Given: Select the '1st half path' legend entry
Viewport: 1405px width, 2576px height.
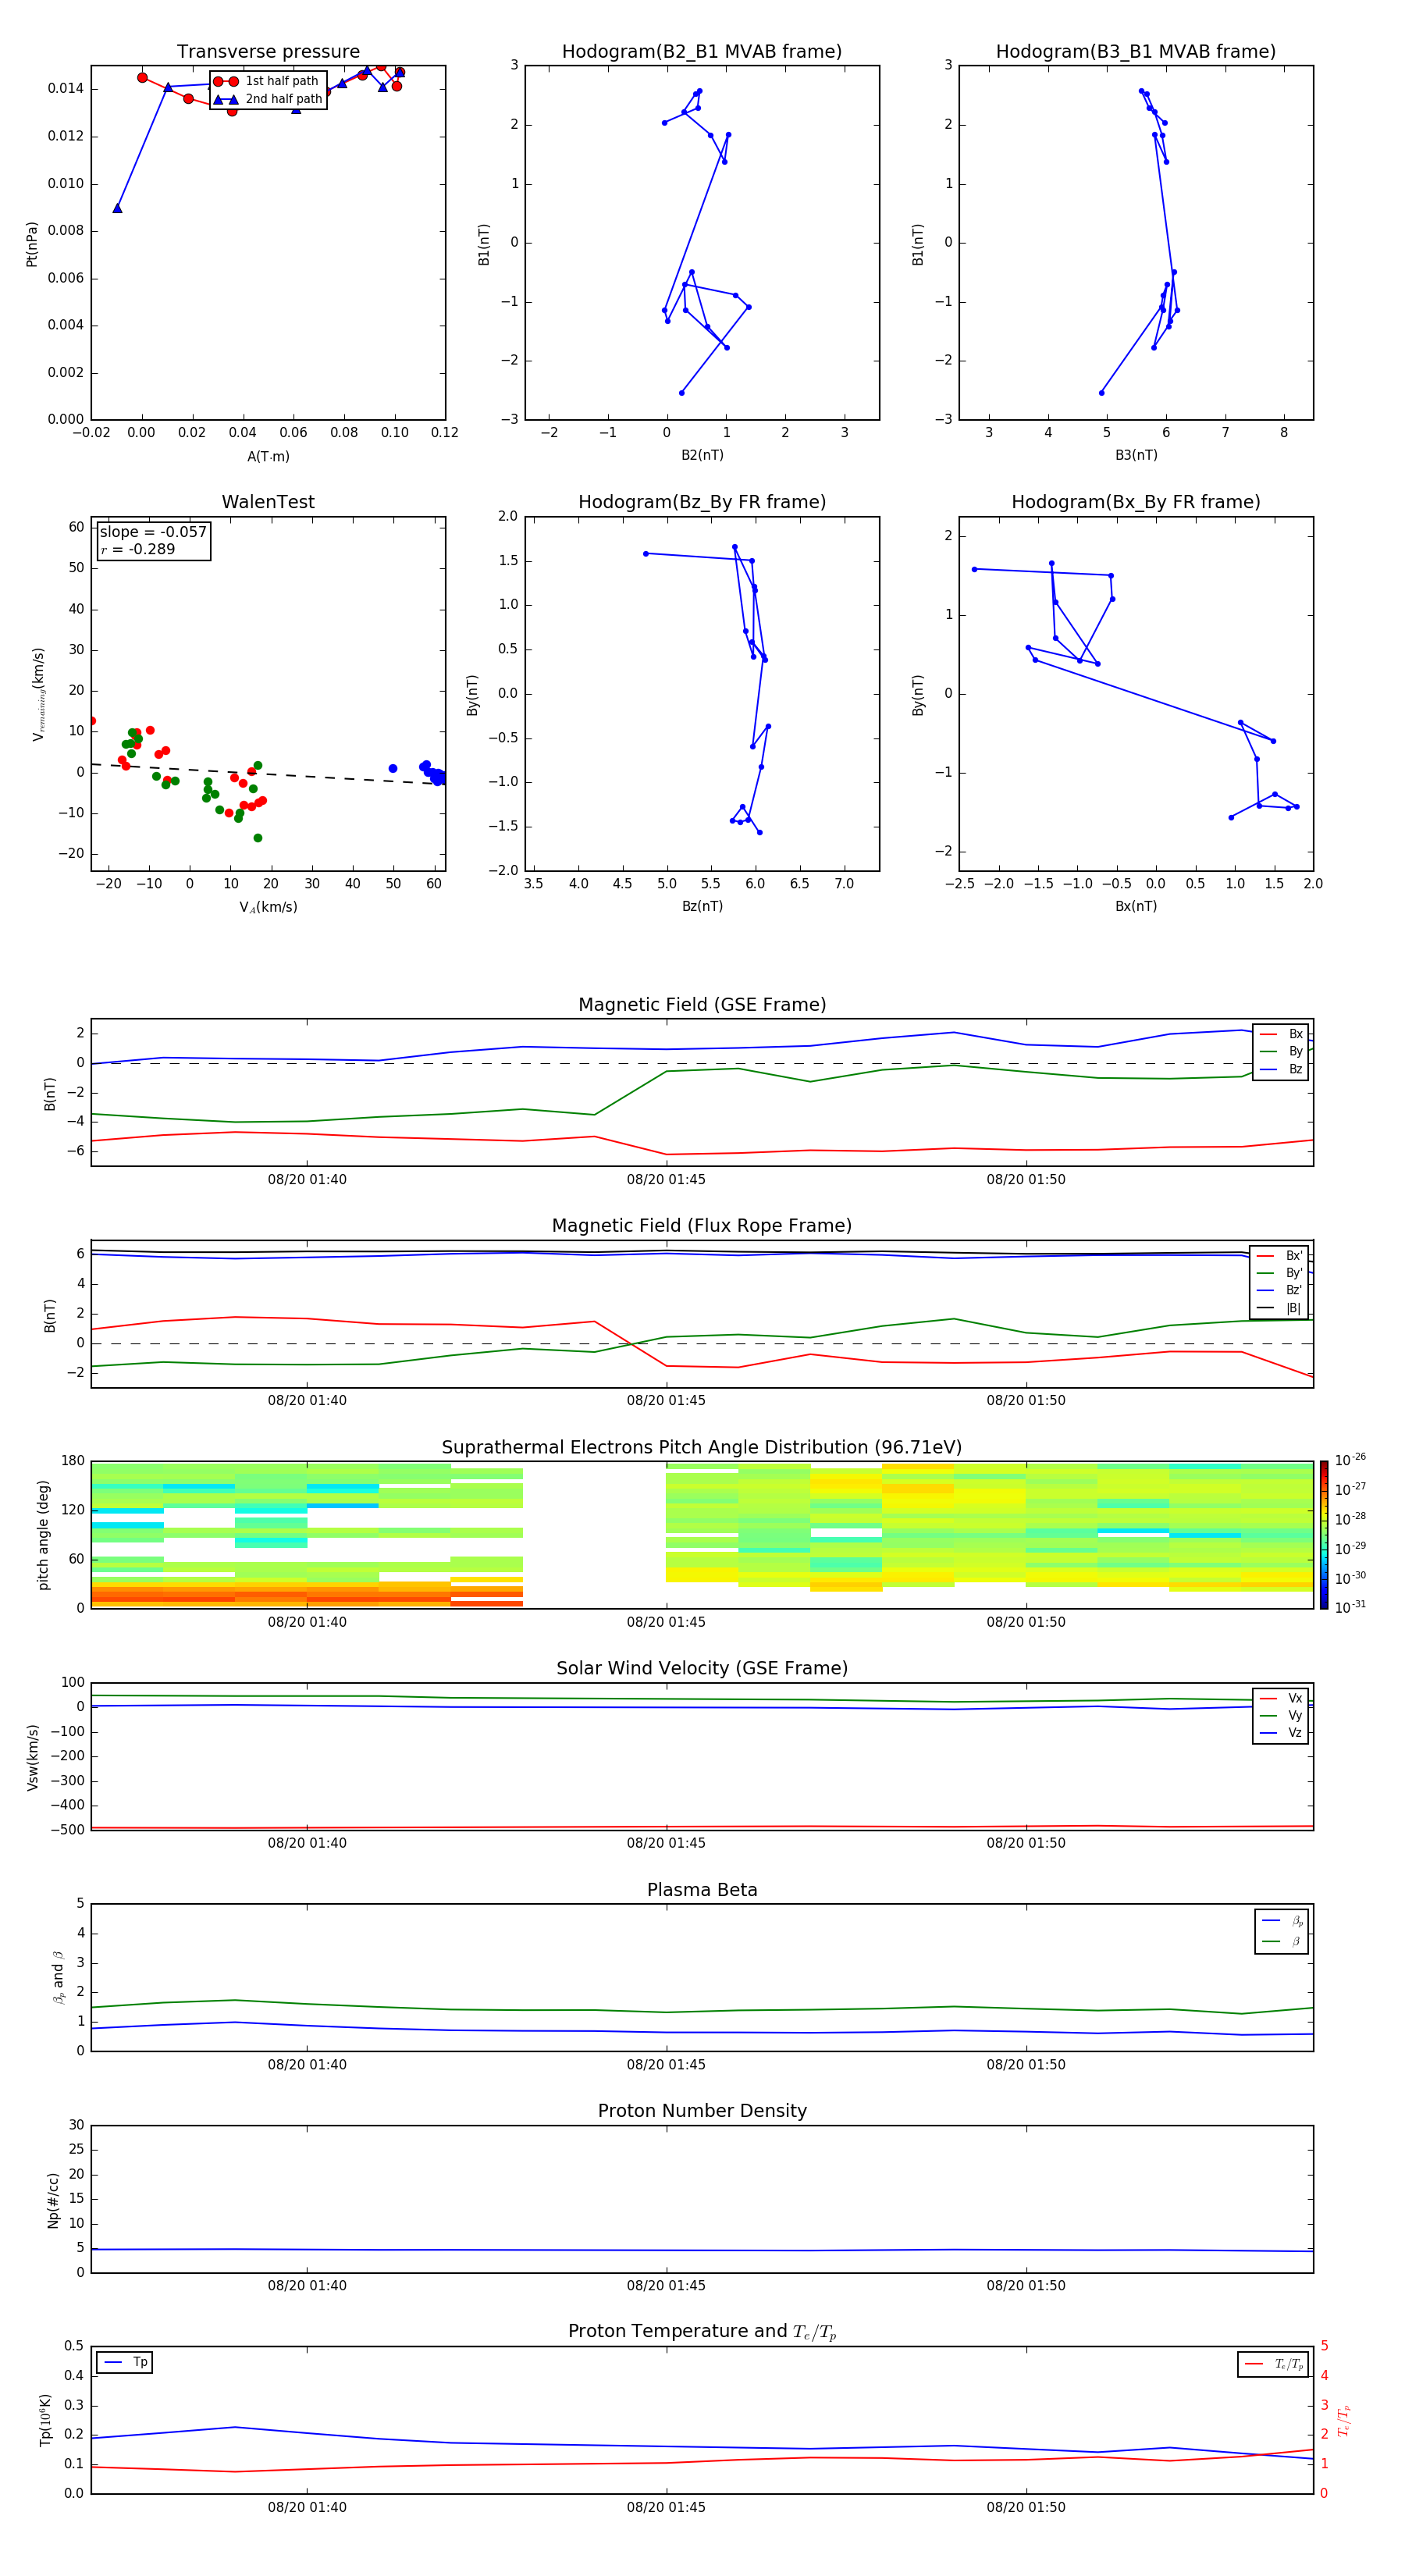Looking at the screenshot, I should [x=267, y=81].
